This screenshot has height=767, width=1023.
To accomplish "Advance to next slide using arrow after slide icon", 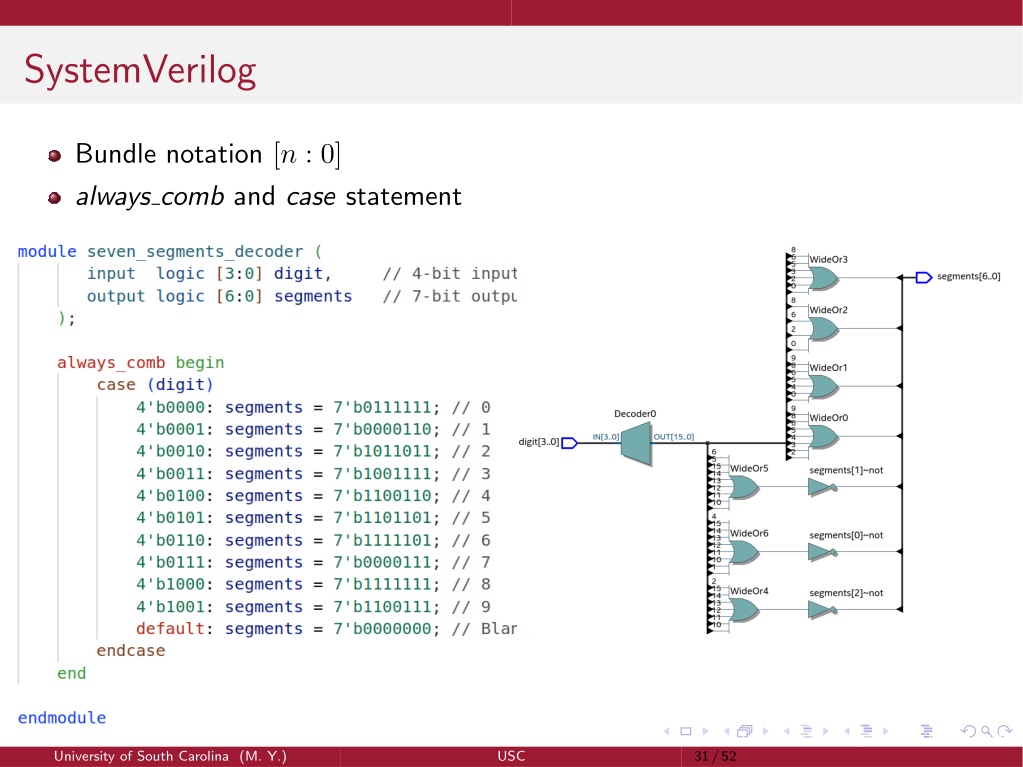I will [x=705, y=731].
